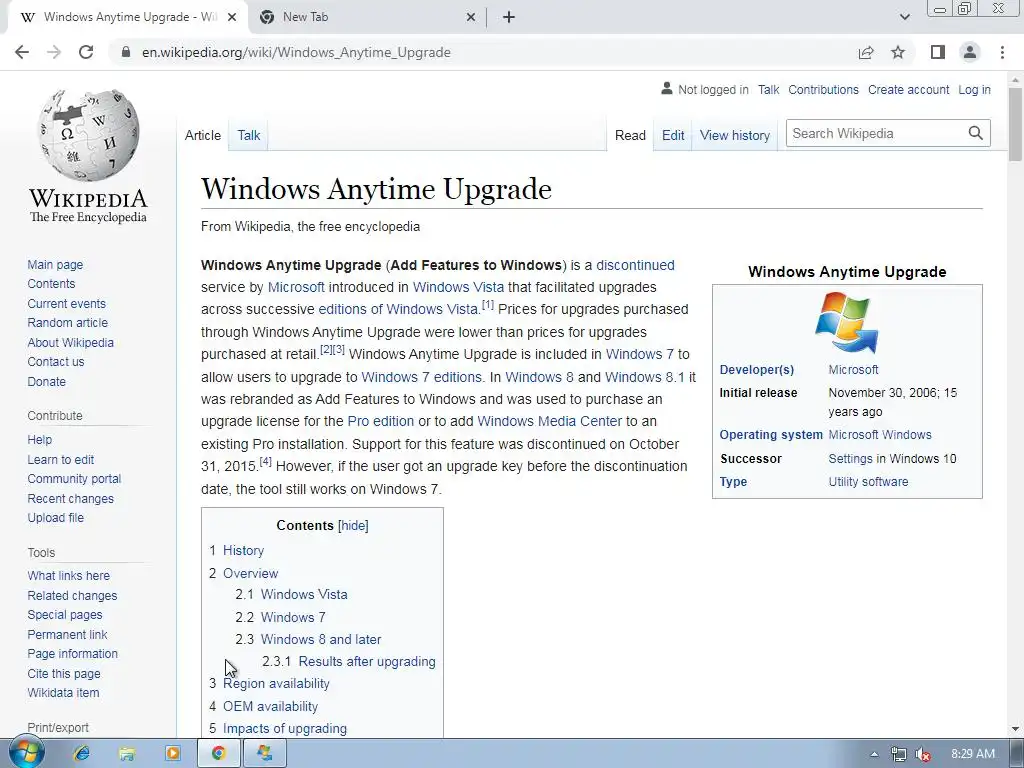Image resolution: width=1024 pixels, height=768 pixels.
Task: Open Recent changes in sidebar
Action: pos(71,498)
